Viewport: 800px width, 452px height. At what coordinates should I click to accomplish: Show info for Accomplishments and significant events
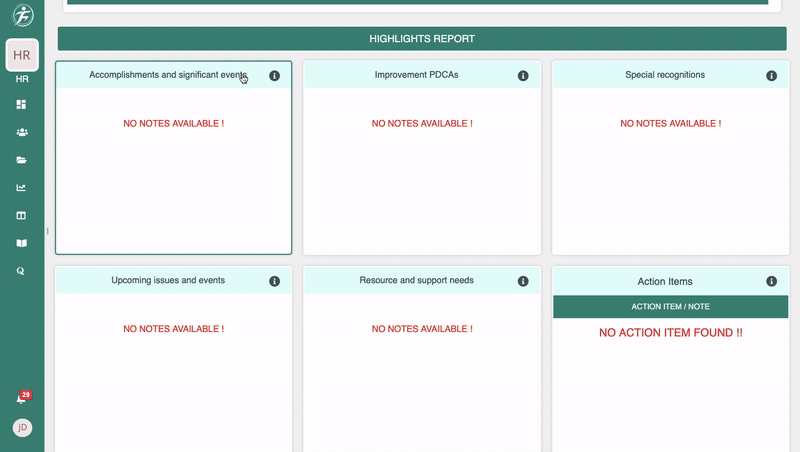click(274, 76)
